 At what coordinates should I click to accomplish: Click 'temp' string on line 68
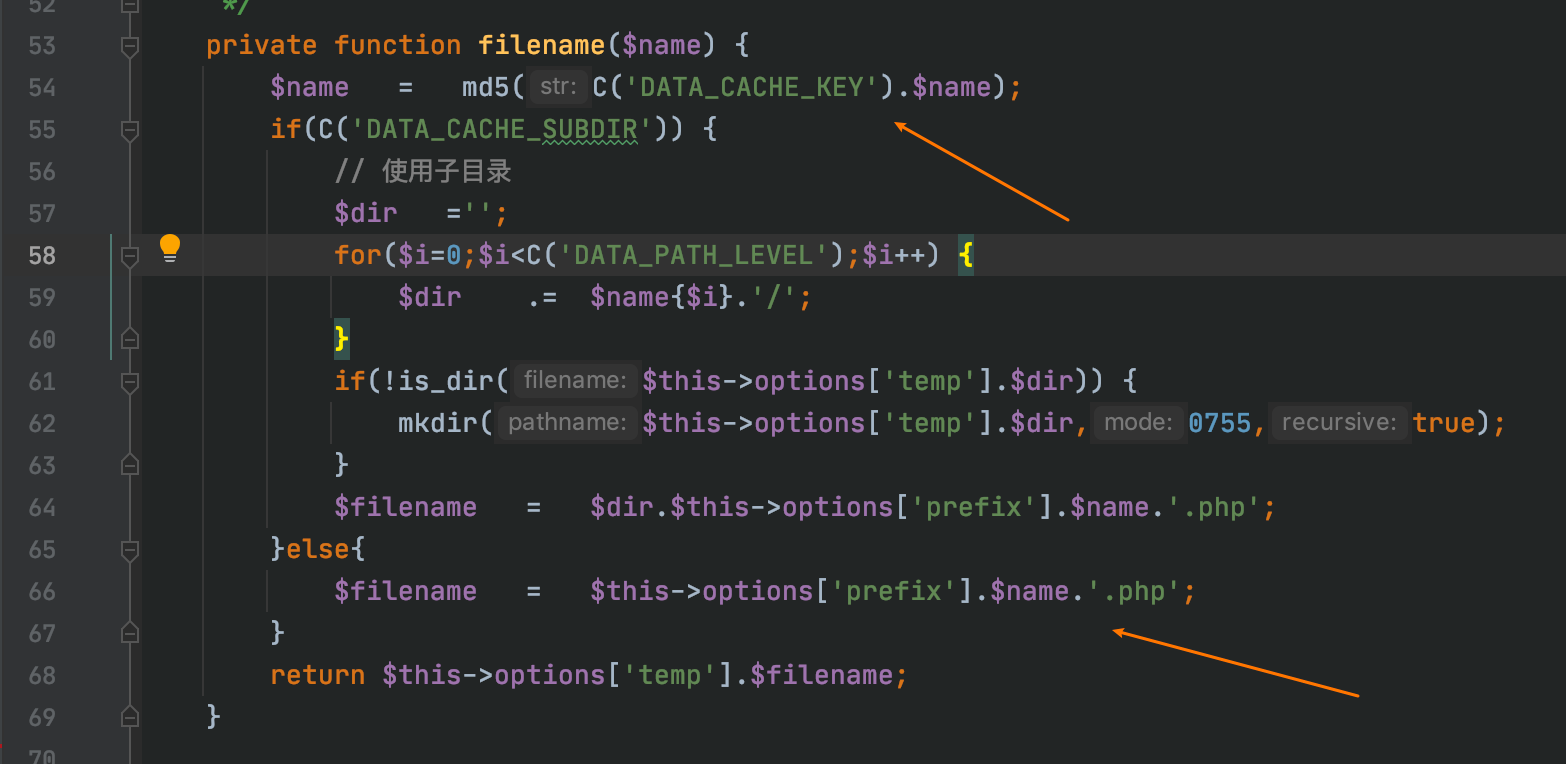click(671, 676)
